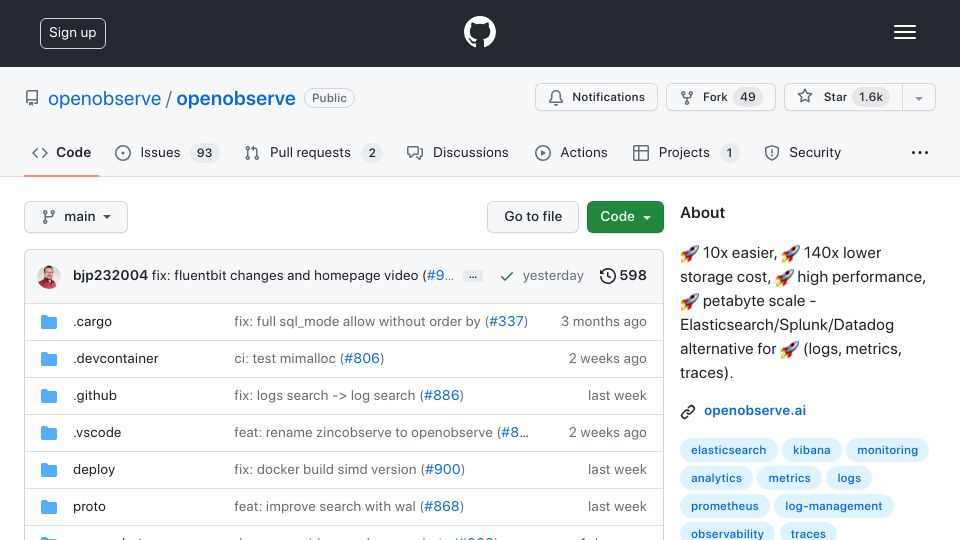Switch to the Discussions tab
The height and width of the screenshot is (540, 960).
click(457, 152)
